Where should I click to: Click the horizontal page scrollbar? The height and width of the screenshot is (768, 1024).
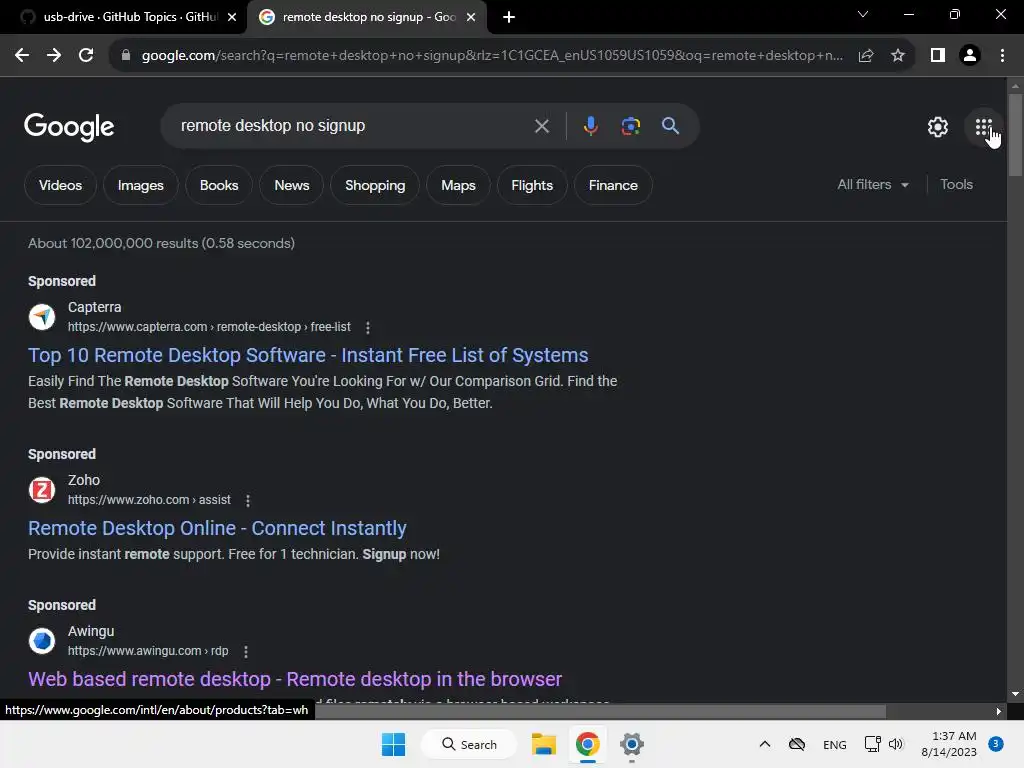(x=600, y=711)
